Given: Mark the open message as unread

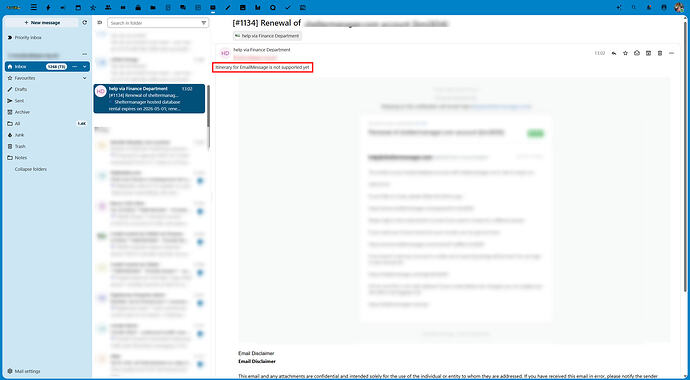Looking at the screenshot, I should (x=637, y=53).
